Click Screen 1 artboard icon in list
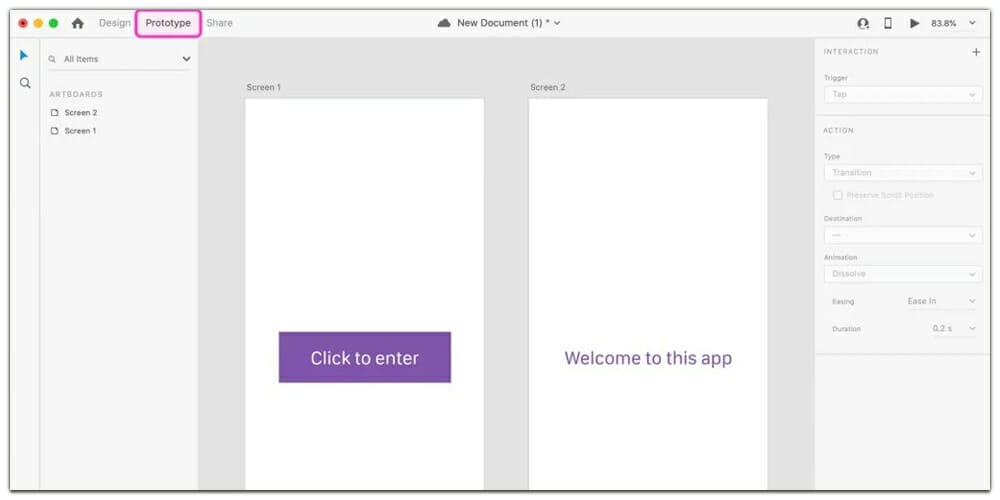This screenshot has width=1000, height=500. click(54, 131)
